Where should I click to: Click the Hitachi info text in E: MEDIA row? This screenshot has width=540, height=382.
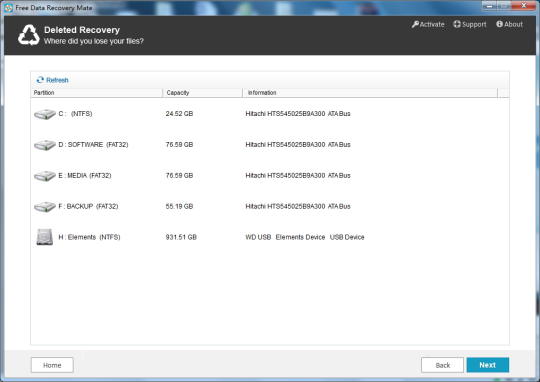coord(298,176)
